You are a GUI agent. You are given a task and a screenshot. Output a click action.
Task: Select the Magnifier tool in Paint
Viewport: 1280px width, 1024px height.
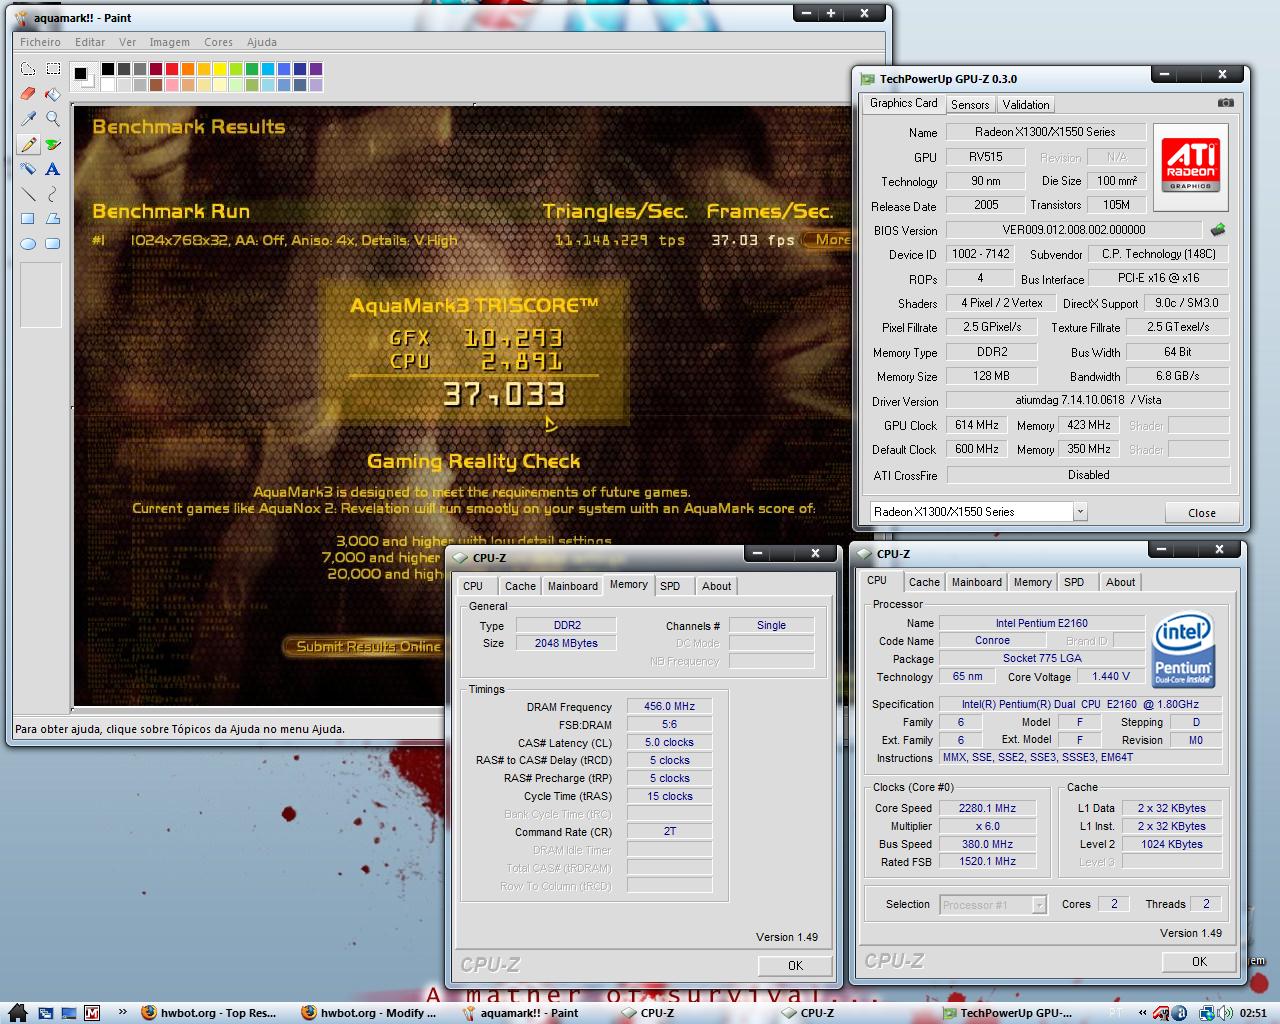pyautogui.click(x=53, y=119)
